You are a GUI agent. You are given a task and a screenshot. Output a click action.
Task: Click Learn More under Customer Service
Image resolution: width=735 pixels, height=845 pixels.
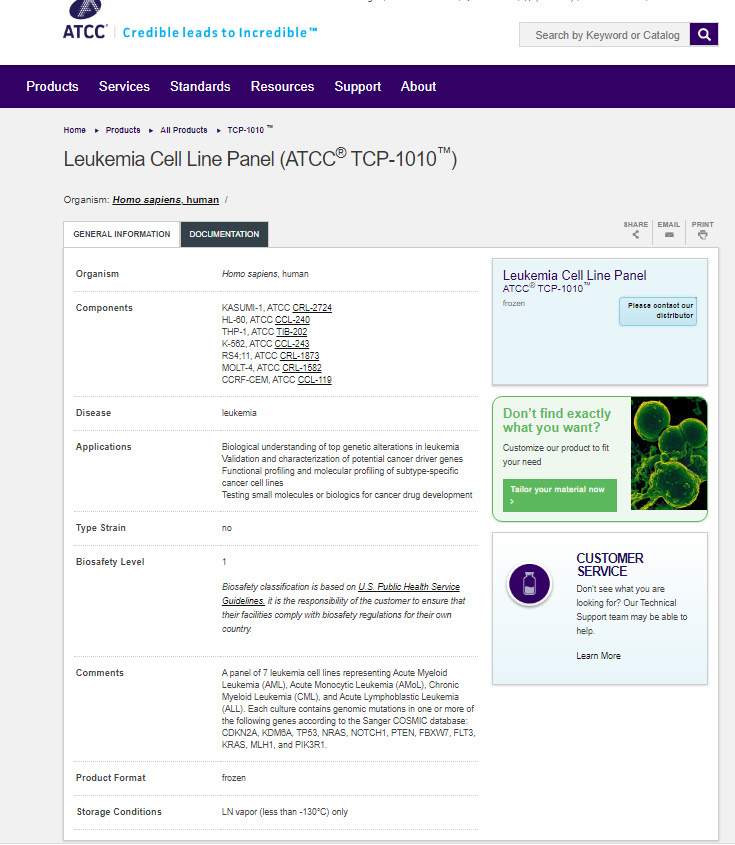coord(598,656)
